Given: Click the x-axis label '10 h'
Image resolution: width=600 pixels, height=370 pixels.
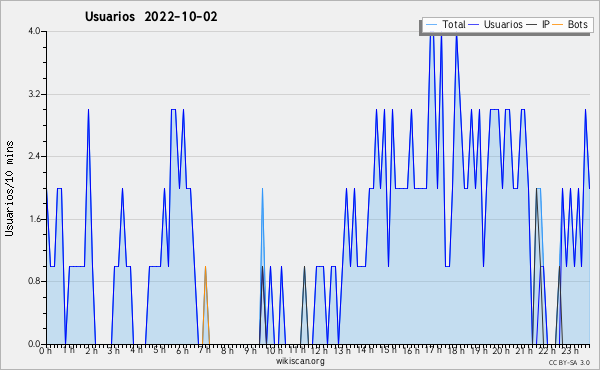Looking at the screenshot, I should [x=274, y=350].
